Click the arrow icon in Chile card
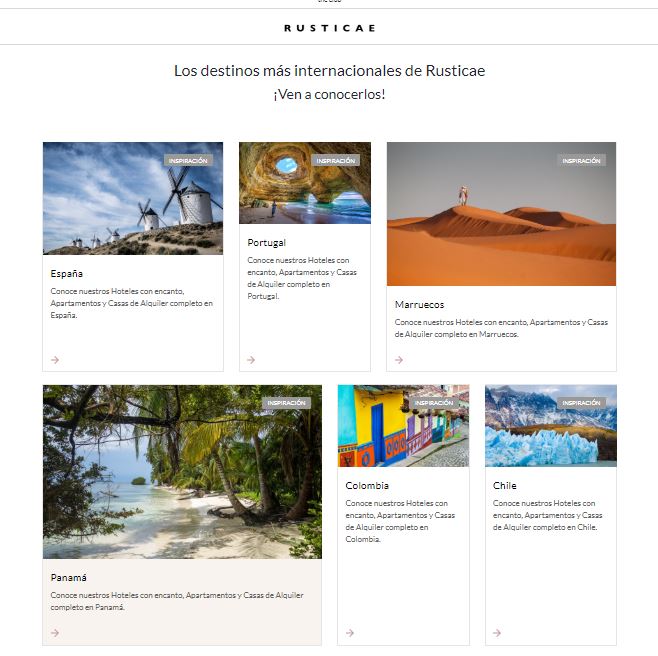Viewport: 658px width, 656px height. click(x=497, y=632)
